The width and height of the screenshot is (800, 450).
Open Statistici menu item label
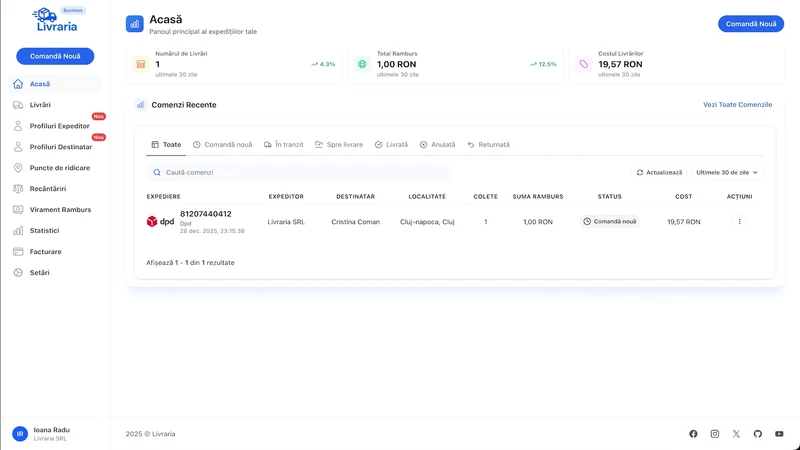pyautogui.click(x=44, y=231)
